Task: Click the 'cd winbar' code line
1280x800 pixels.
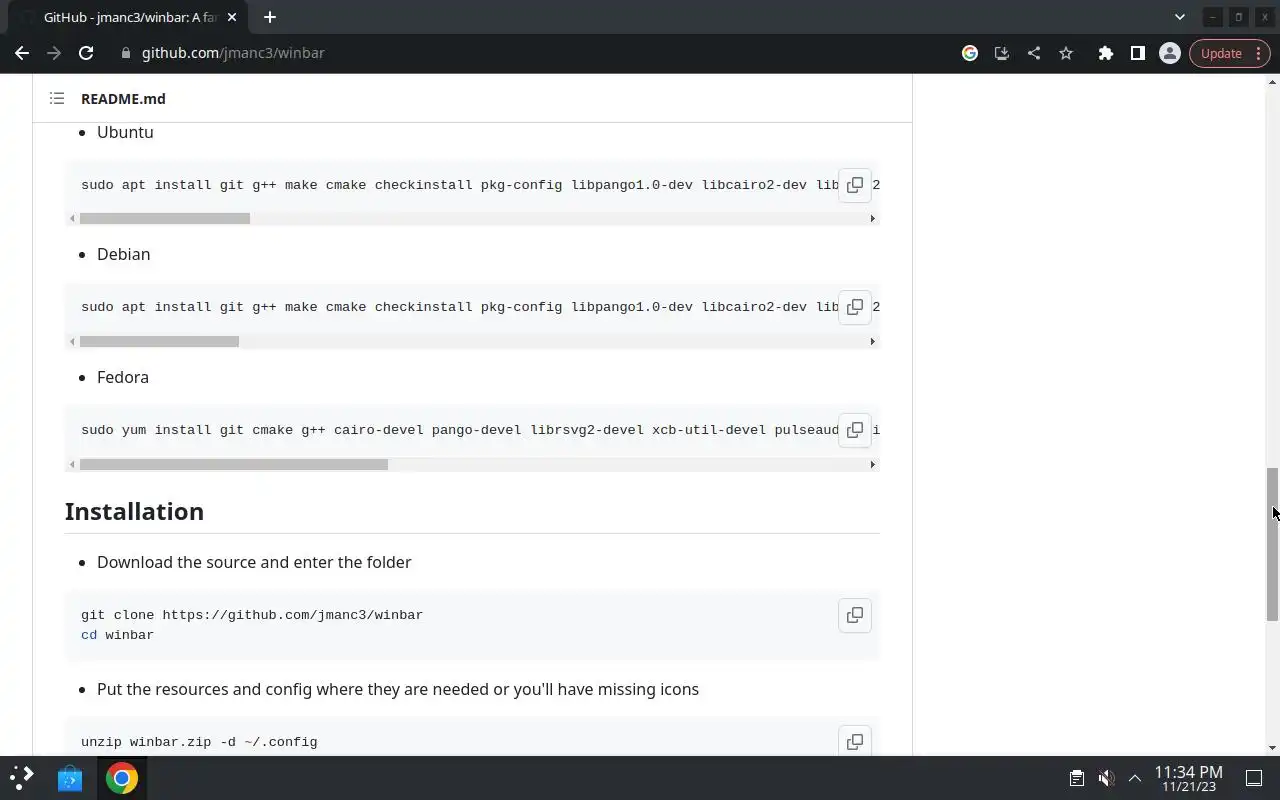Action: coord(117,635)
